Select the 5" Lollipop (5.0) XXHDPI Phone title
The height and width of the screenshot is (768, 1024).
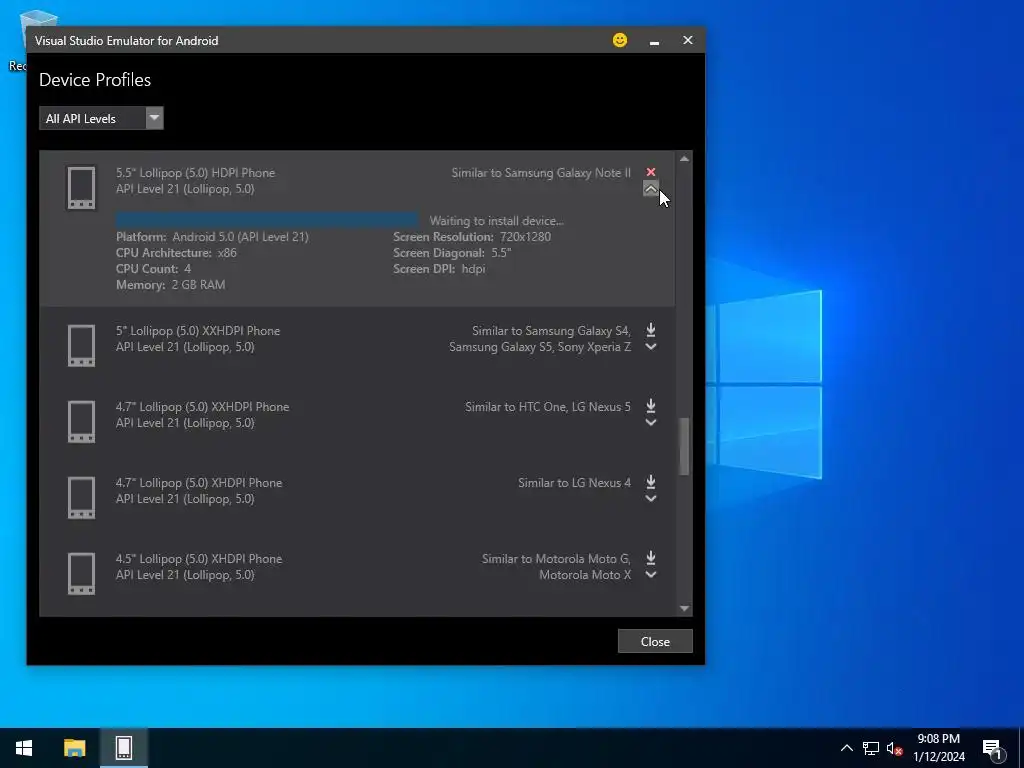(198, 330)
